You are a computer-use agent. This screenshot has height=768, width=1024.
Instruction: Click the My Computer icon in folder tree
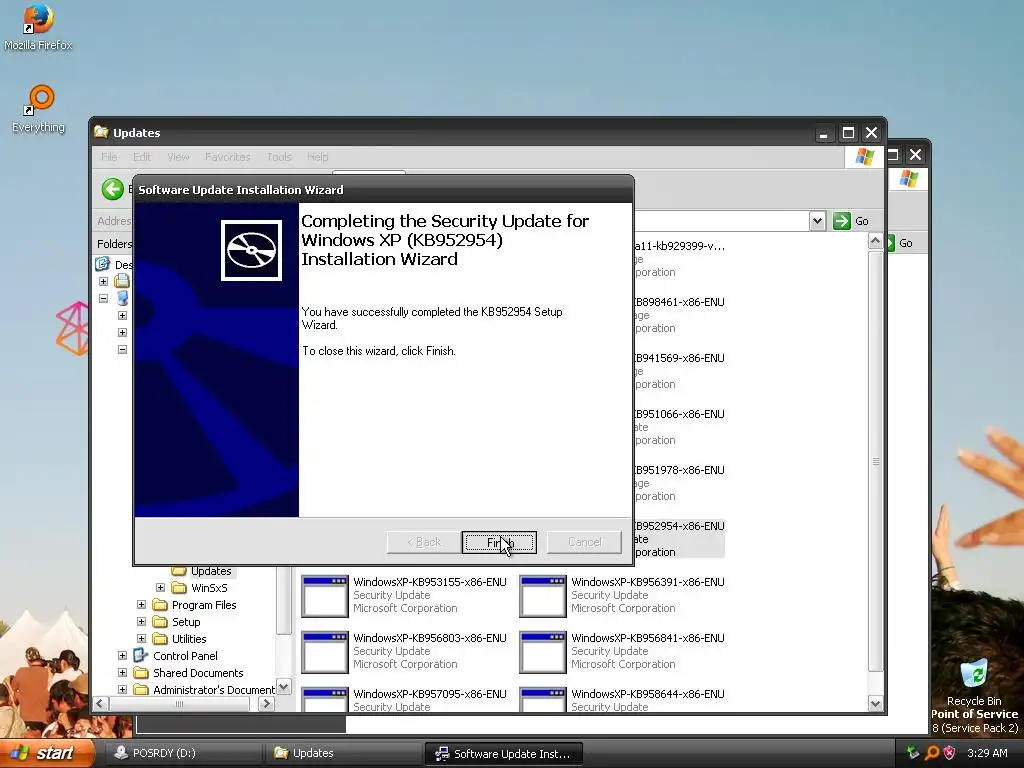tap(122, 298)
